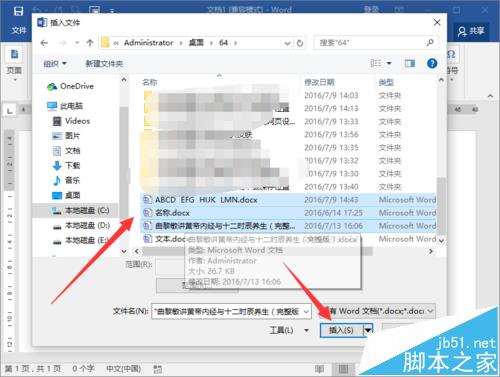Viewport: 500px width, 377px height.
Task: Open 文档 documents in navigation pane
Action: 66,151
